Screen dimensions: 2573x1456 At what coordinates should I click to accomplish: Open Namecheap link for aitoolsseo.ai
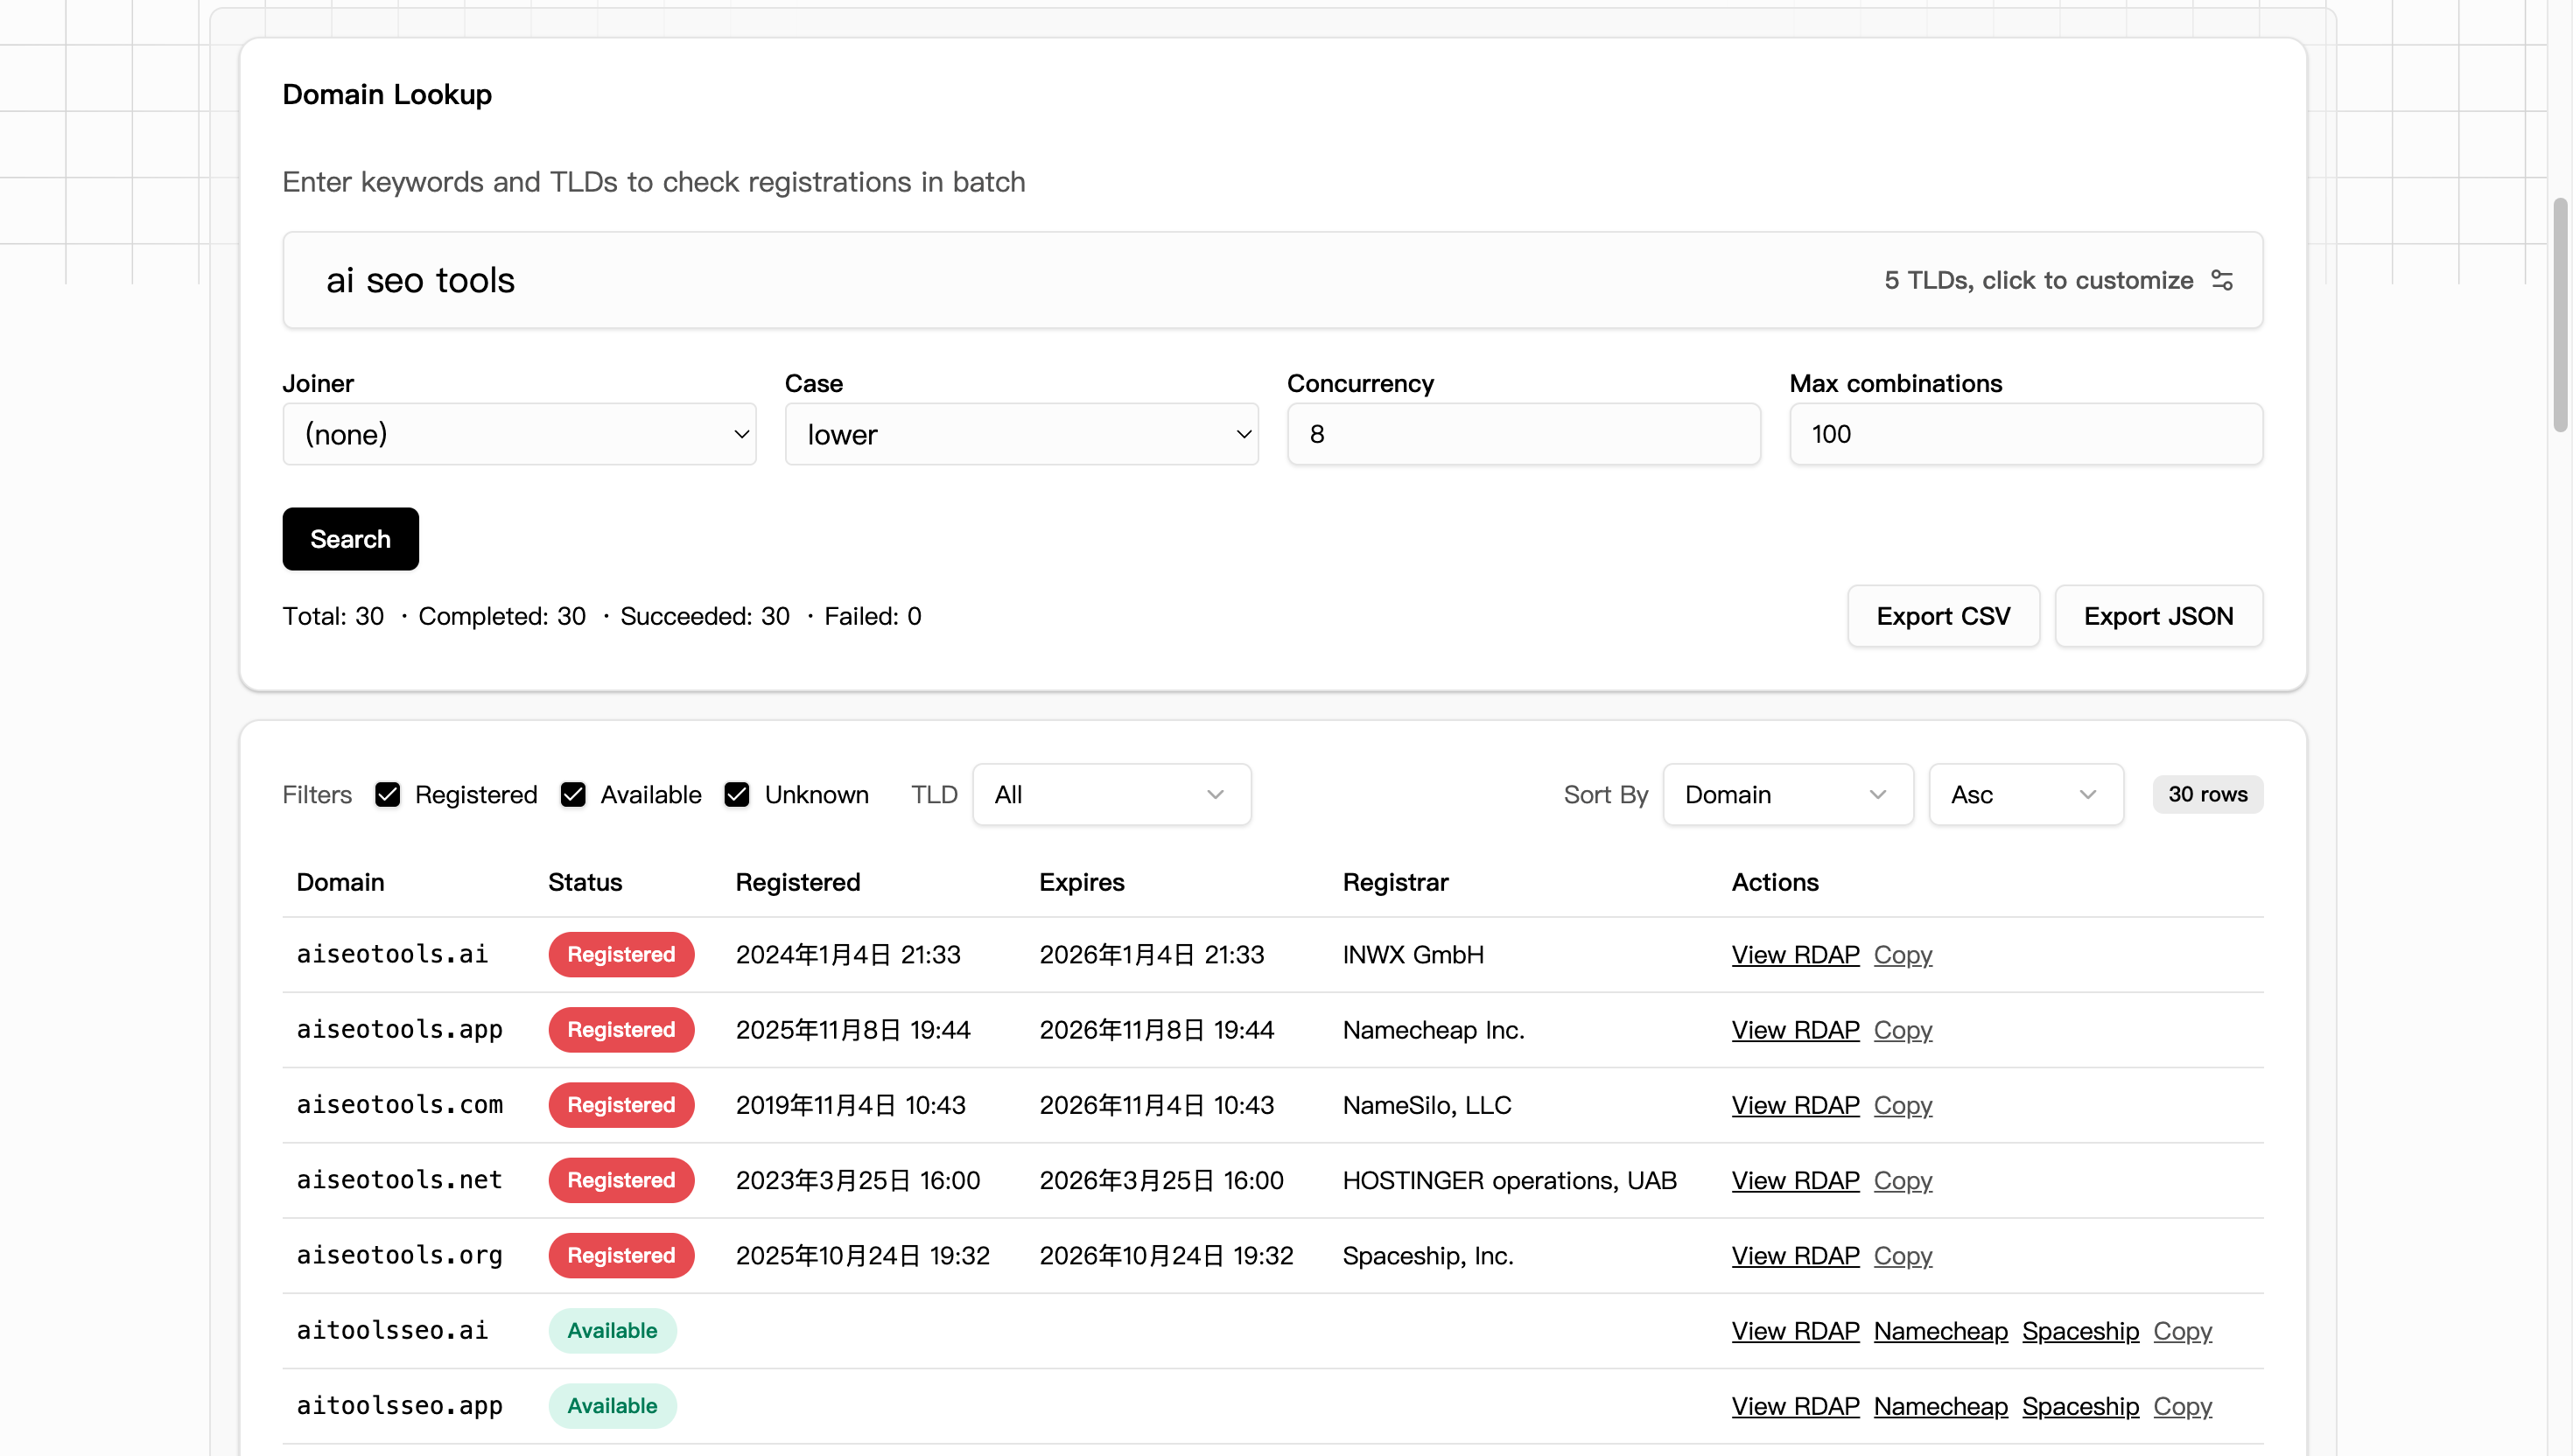(1940, 1331)
